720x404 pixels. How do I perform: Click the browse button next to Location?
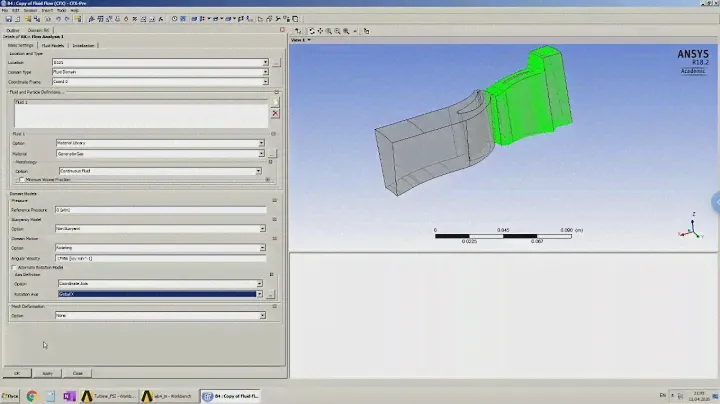point(276,62)
